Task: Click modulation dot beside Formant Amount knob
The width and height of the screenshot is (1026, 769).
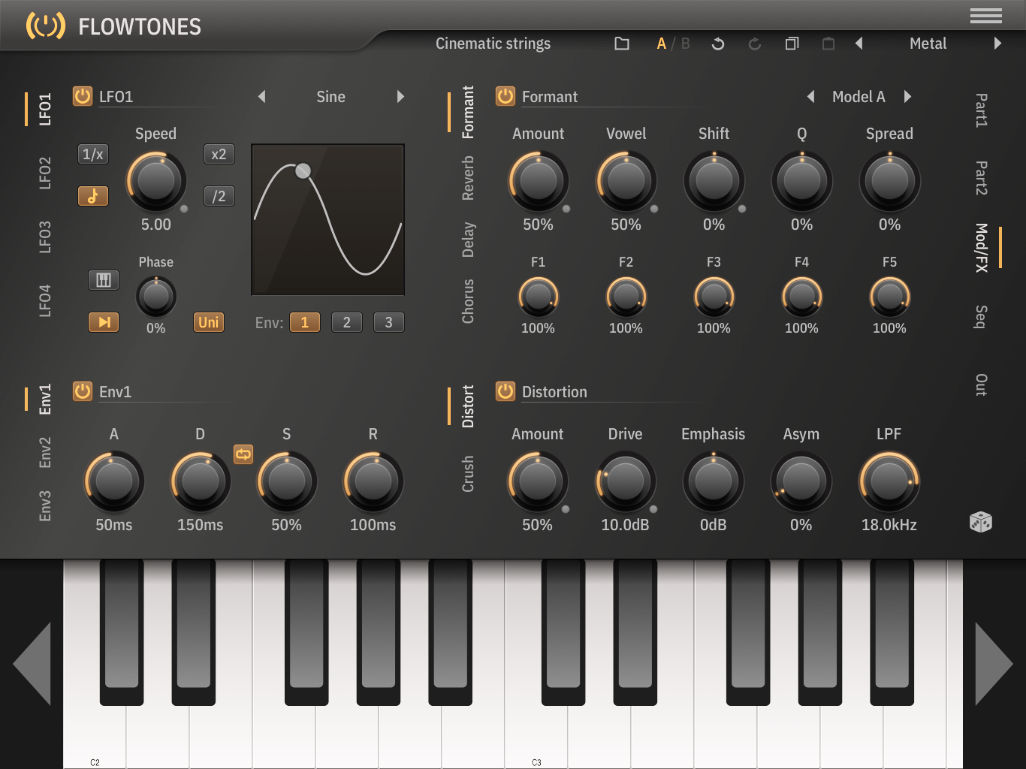Action: pos(566,209)
